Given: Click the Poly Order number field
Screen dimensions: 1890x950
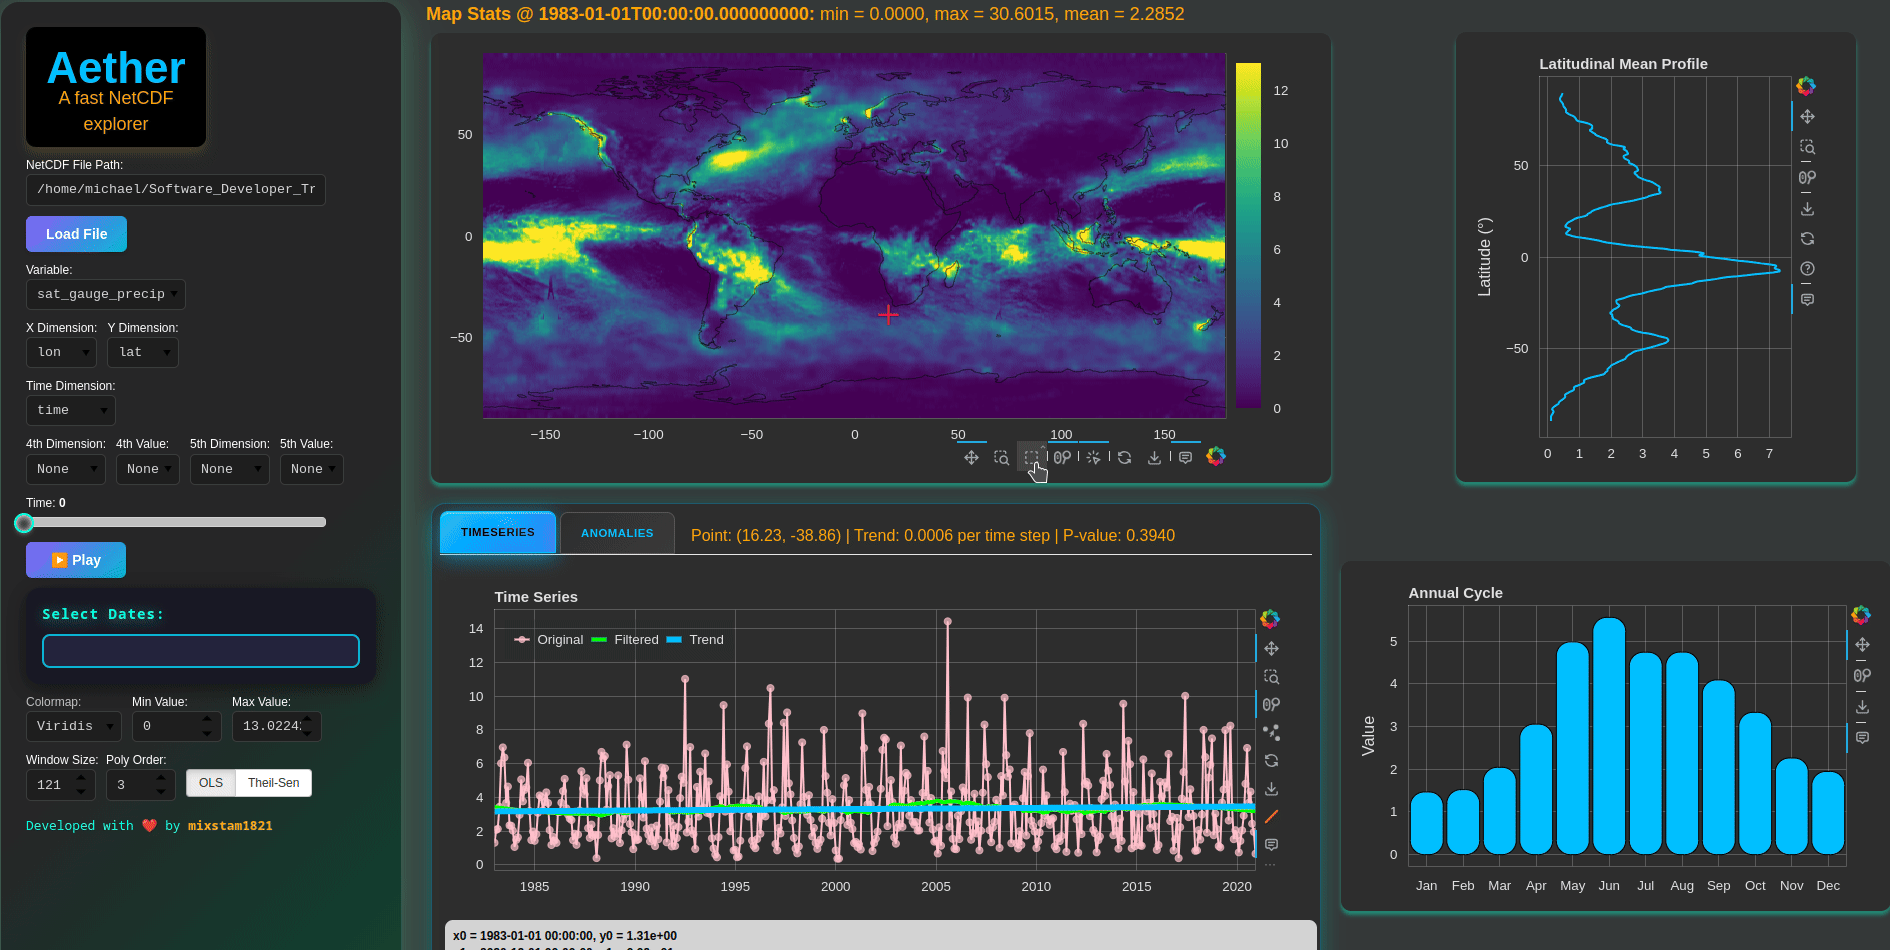Looking at the screenshot, I should pos(141,785).
